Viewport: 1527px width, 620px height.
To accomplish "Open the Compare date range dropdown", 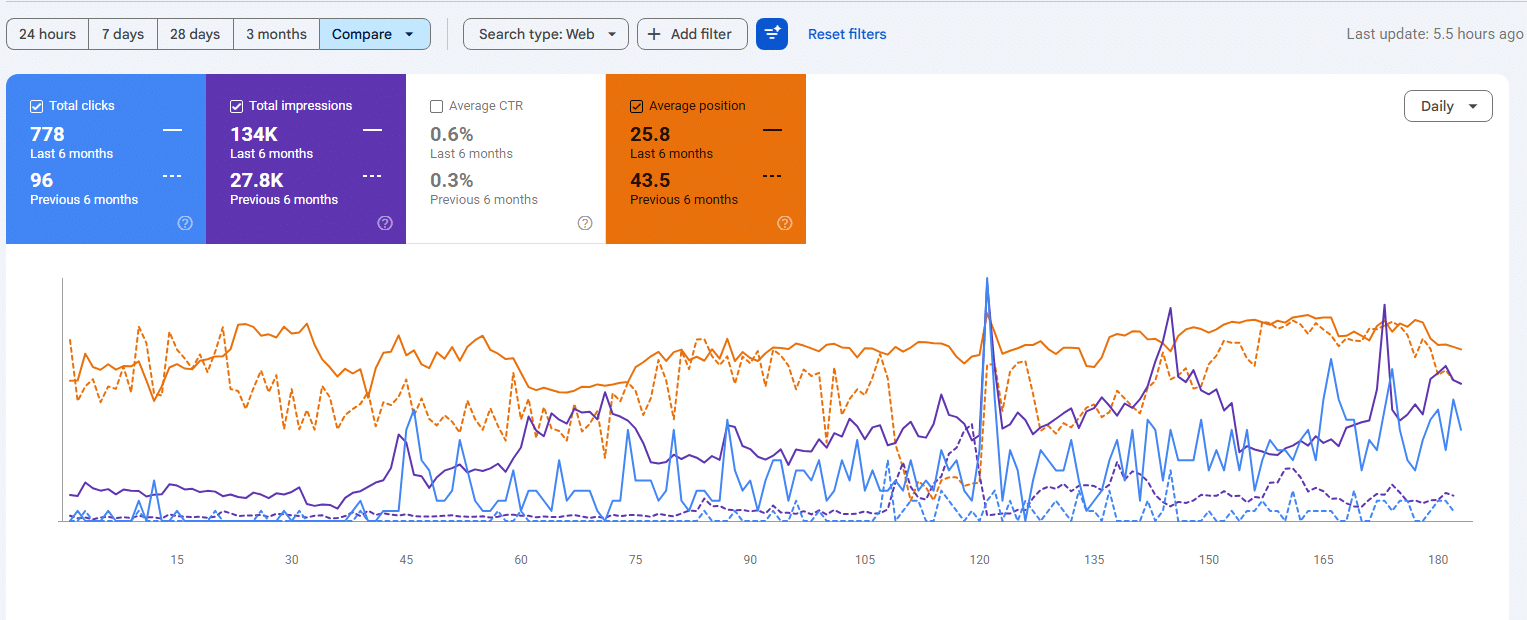I will (375, 34).
